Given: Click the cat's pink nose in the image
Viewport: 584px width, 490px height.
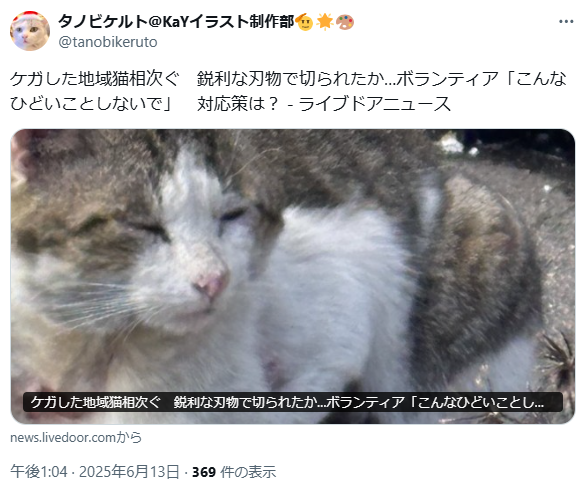Looking at the screenshot, I should point(212,284).
